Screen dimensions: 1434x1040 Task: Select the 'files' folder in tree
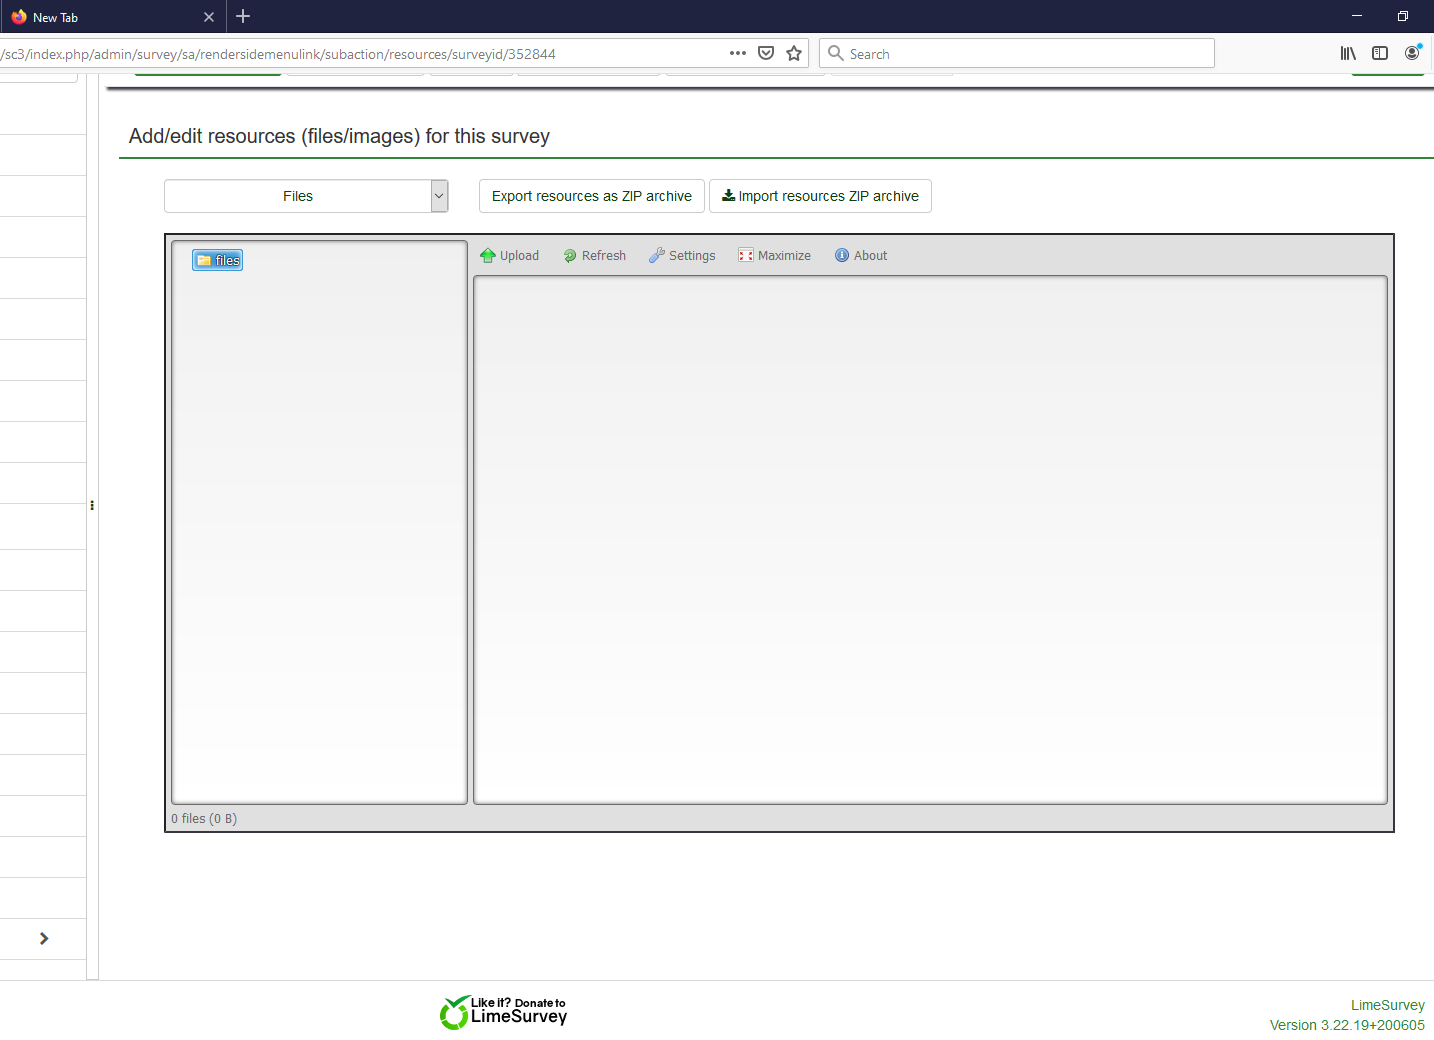[x=218, y=261]
